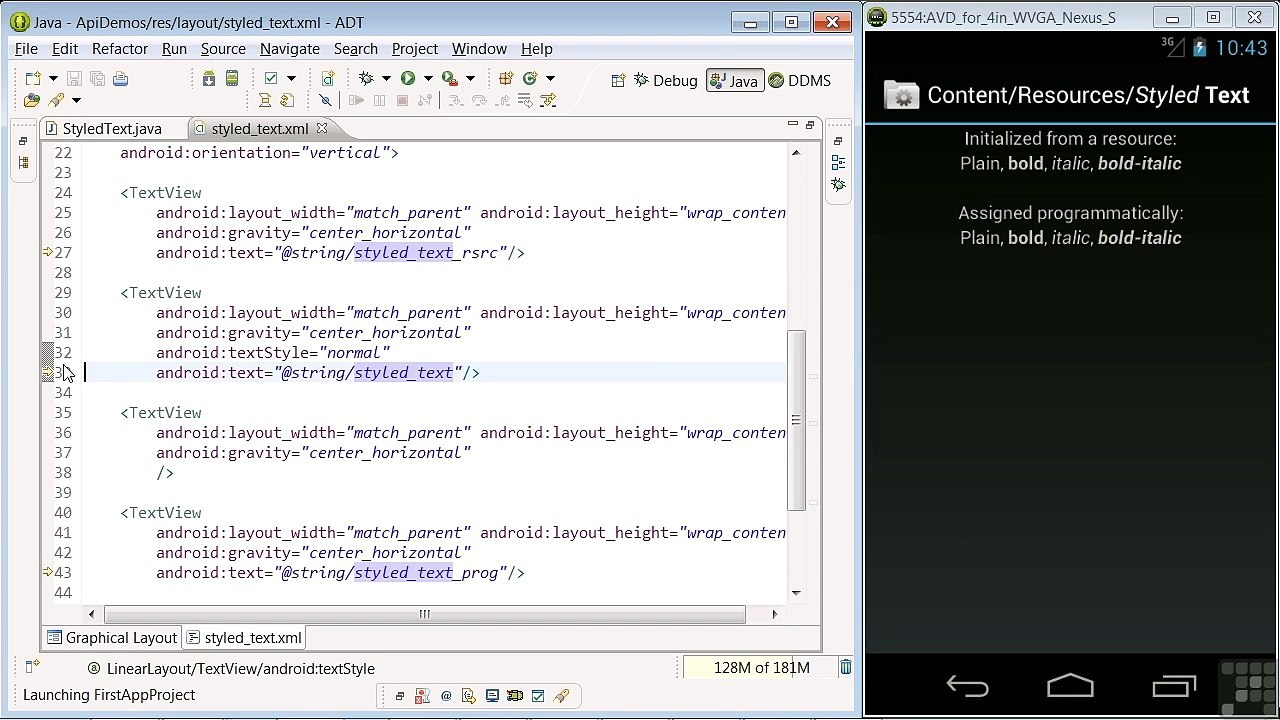Click the New file wizard icon
This screenshot has height=720, width=1280.
[32, 78]
